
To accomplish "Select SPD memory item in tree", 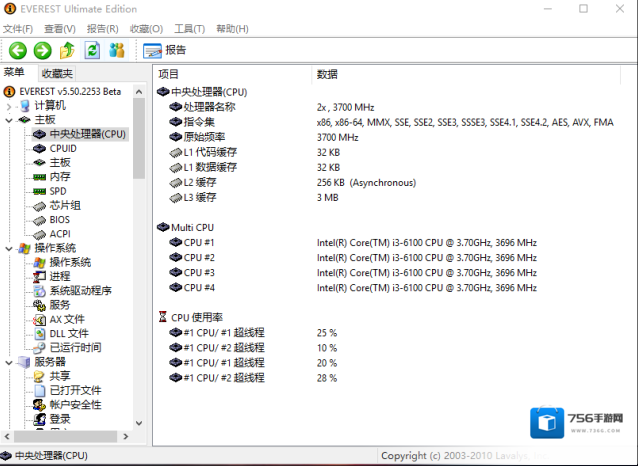I will (x=58, y=191).
